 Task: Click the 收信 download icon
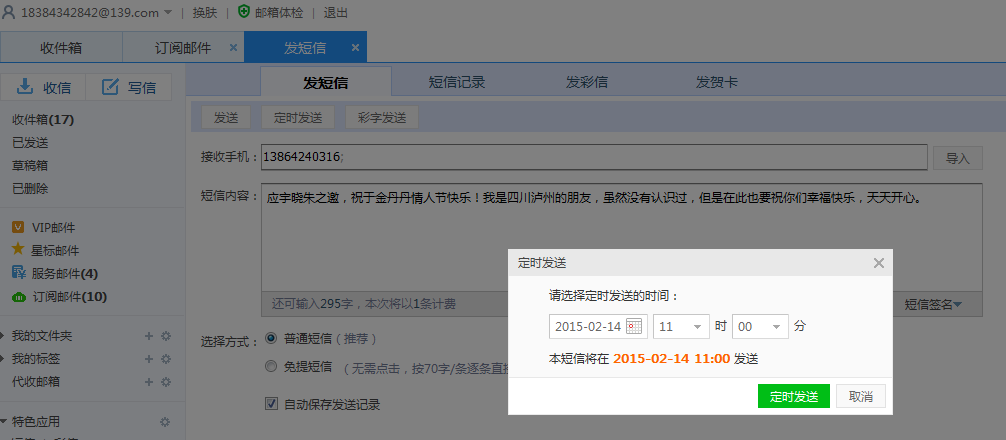click(26, 87)
